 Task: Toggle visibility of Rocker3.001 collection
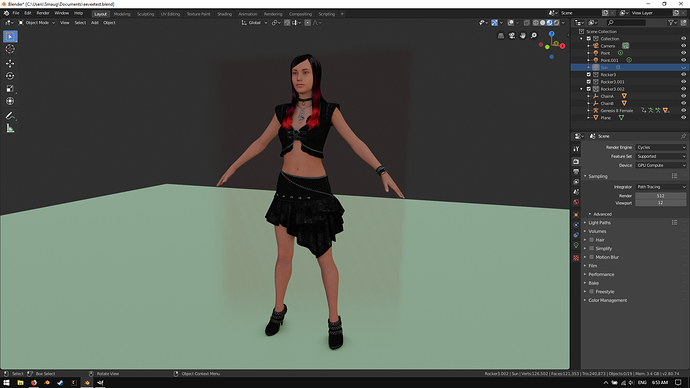click(683, 82)
